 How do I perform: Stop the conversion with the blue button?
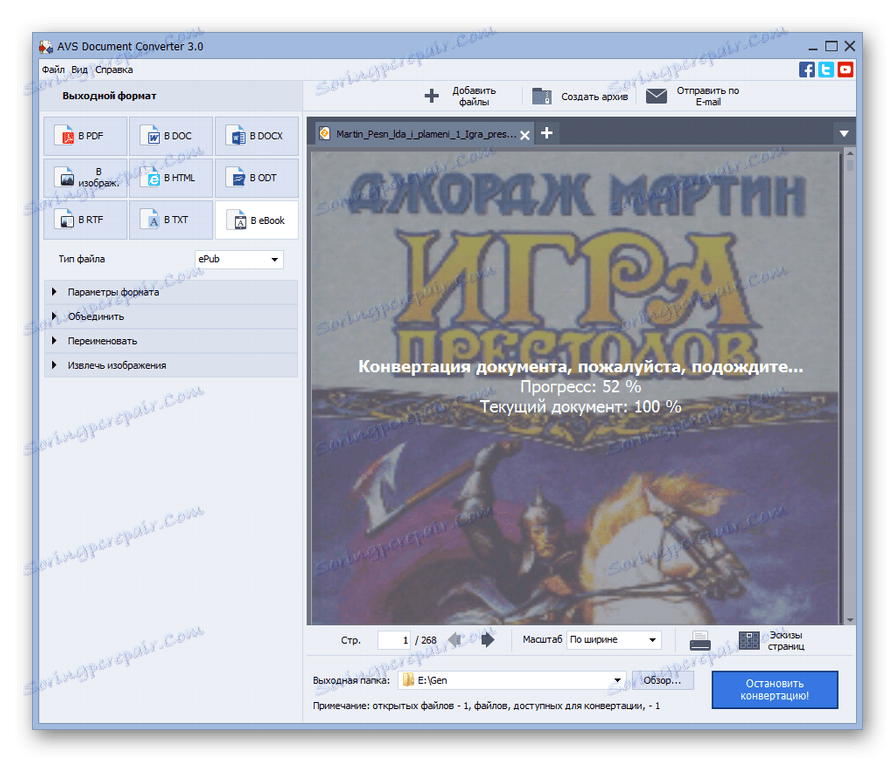click(775, 690)
